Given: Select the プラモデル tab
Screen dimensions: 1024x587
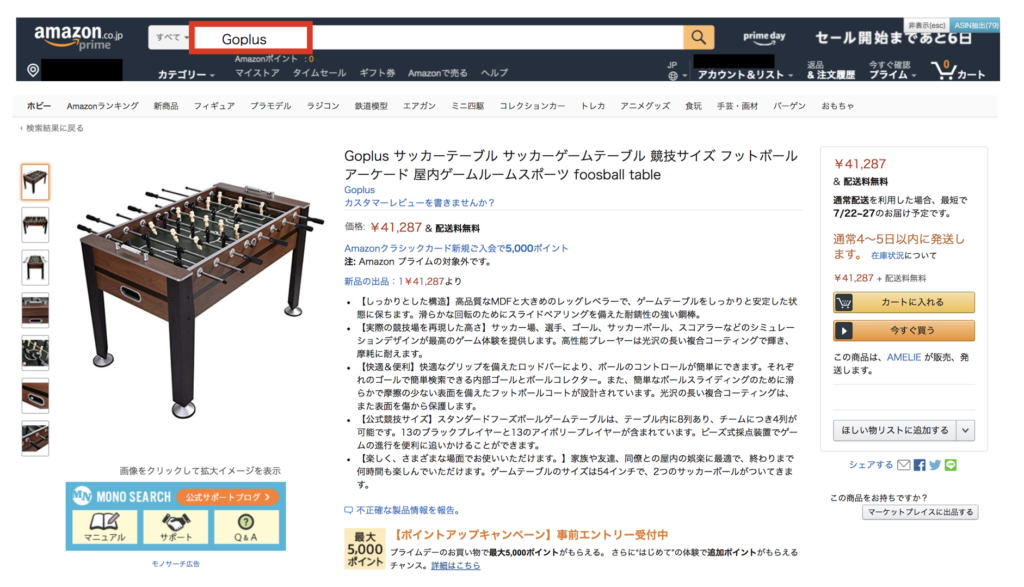Looking at the screenshot, I should (270, 106).
